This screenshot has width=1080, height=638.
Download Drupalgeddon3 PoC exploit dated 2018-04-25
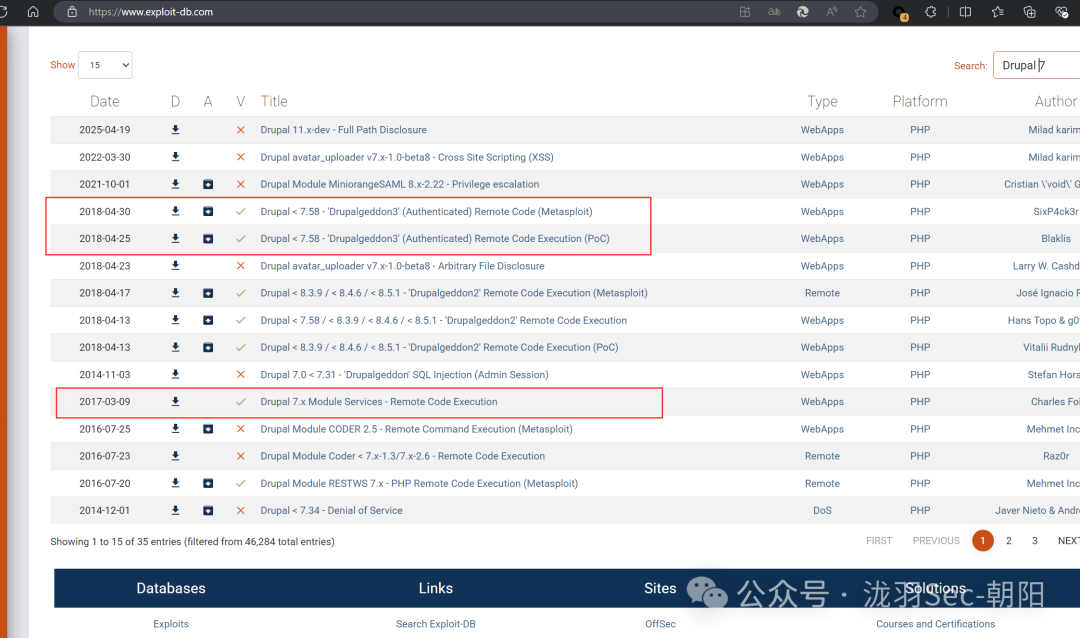coord(175,238)
